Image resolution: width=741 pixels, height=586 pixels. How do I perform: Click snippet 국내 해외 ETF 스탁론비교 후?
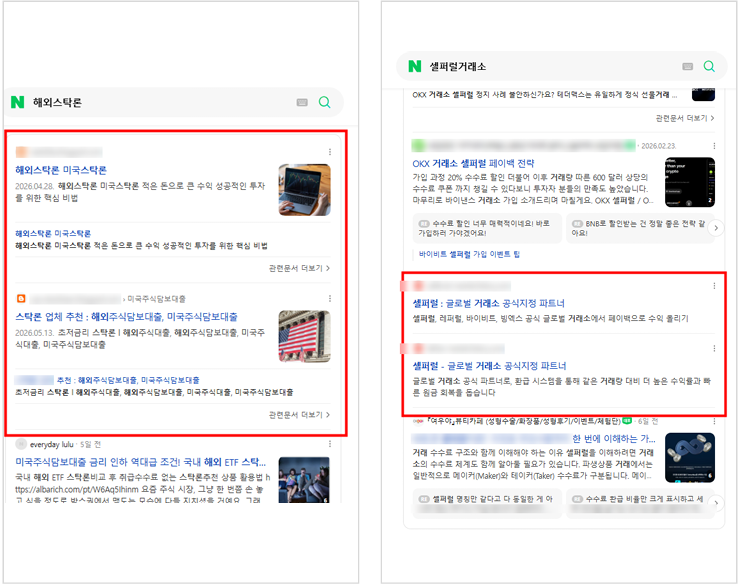(x=143, y=488)
